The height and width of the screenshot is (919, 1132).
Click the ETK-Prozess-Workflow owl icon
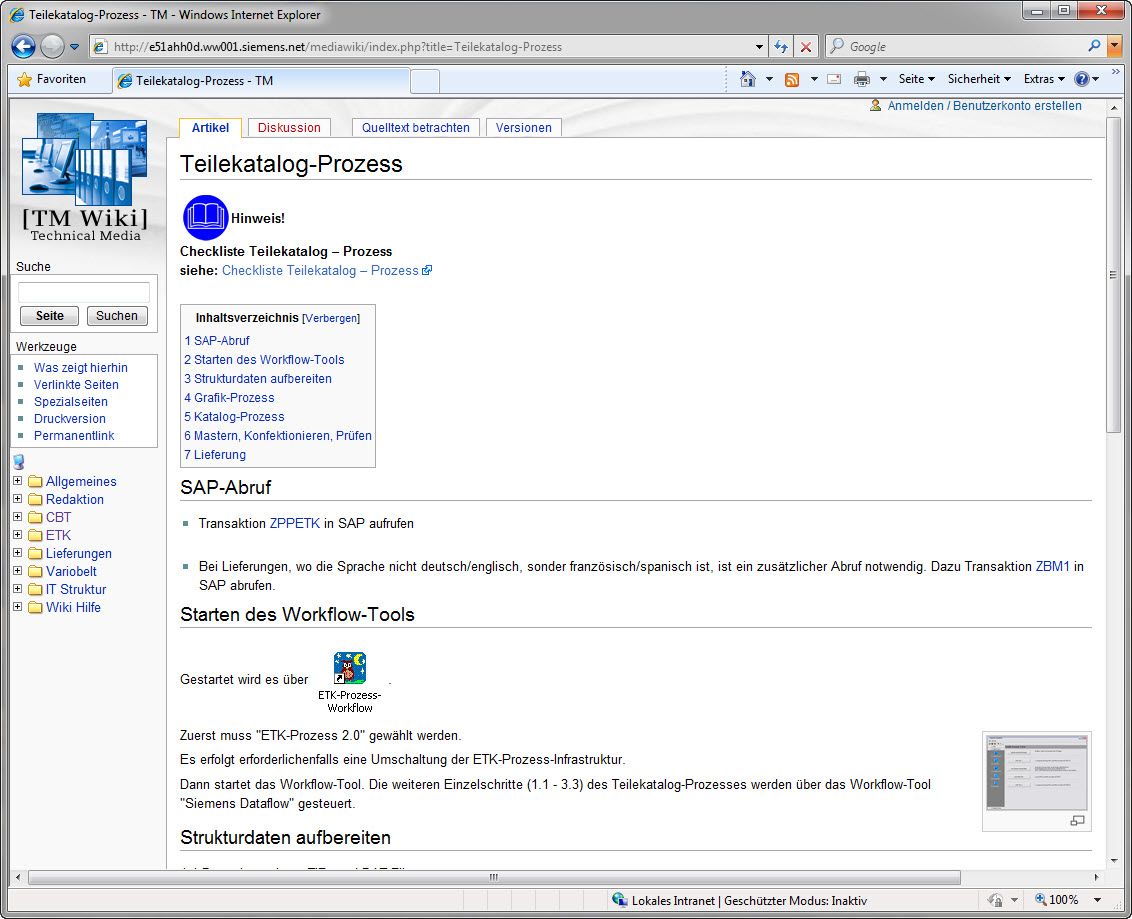pos(349,668)
